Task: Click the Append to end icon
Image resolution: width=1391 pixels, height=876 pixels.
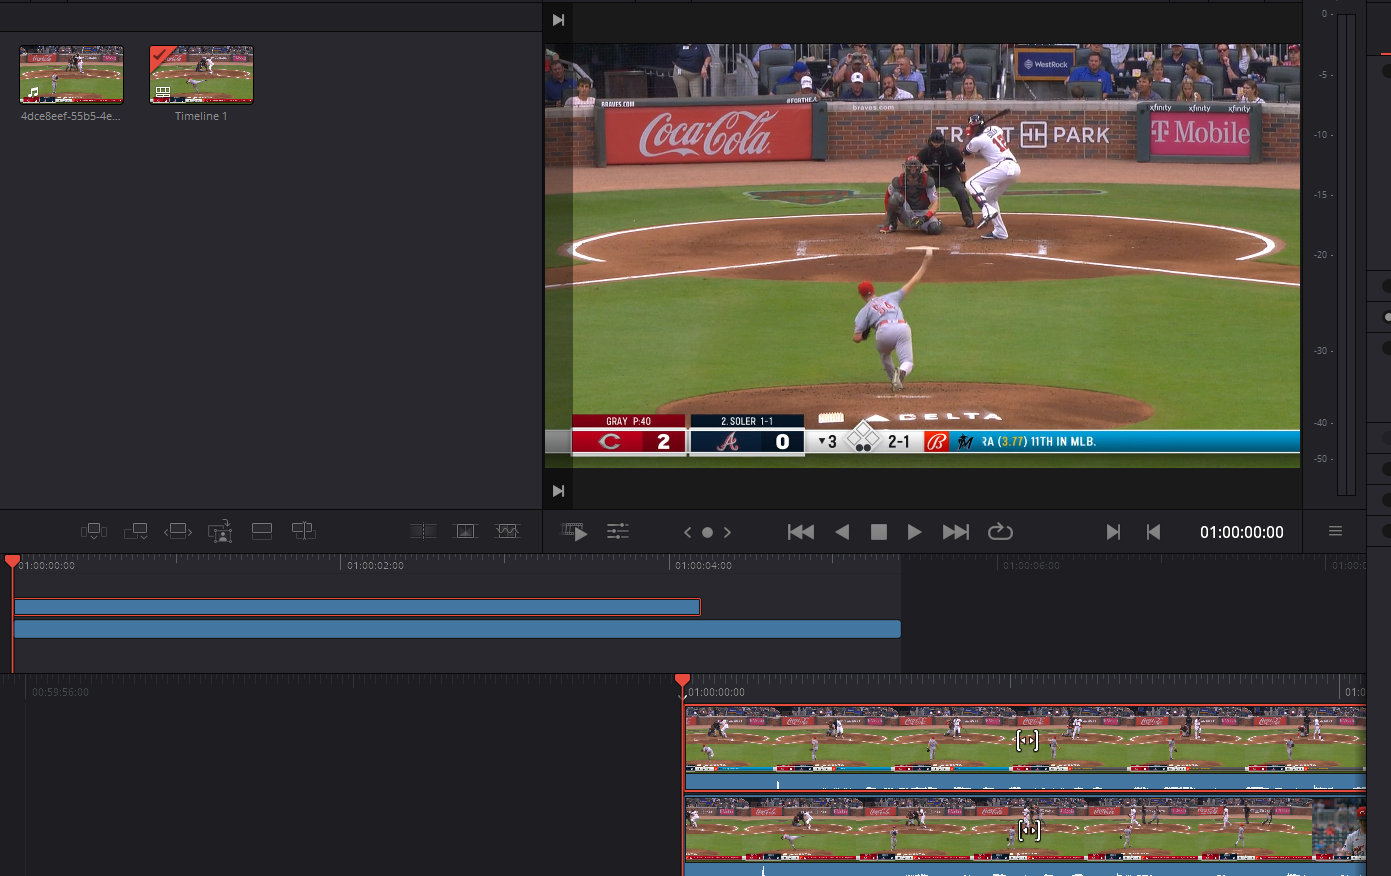Action: click(135, 531)
